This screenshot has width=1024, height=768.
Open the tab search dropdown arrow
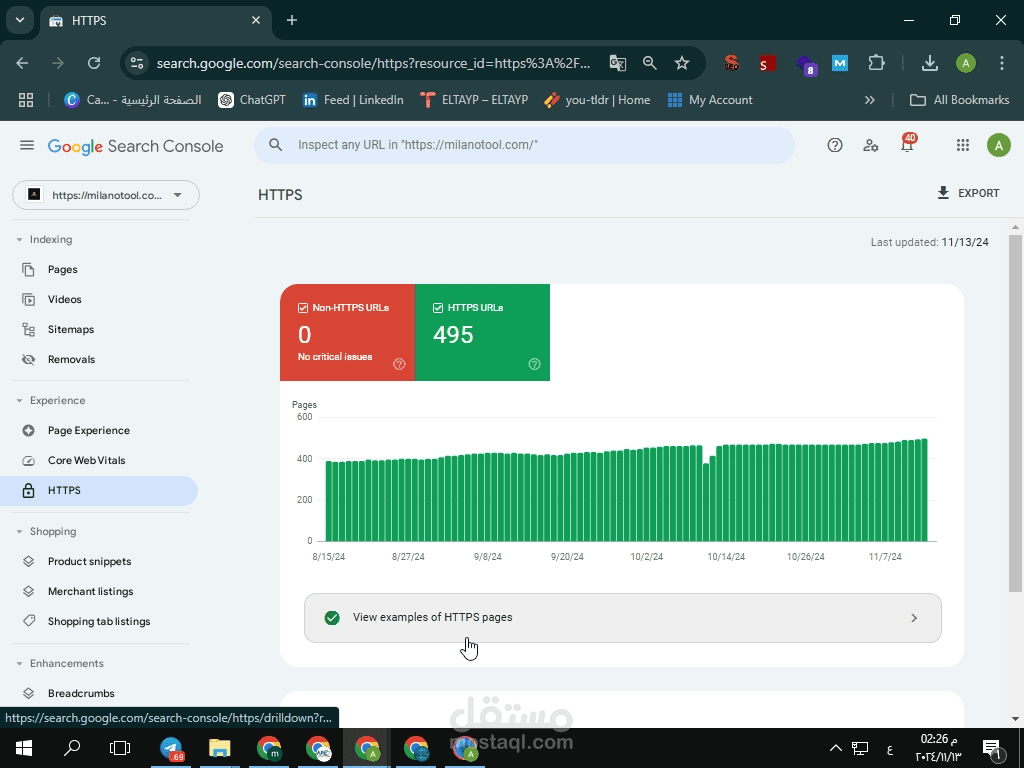[x=20, y=20]
